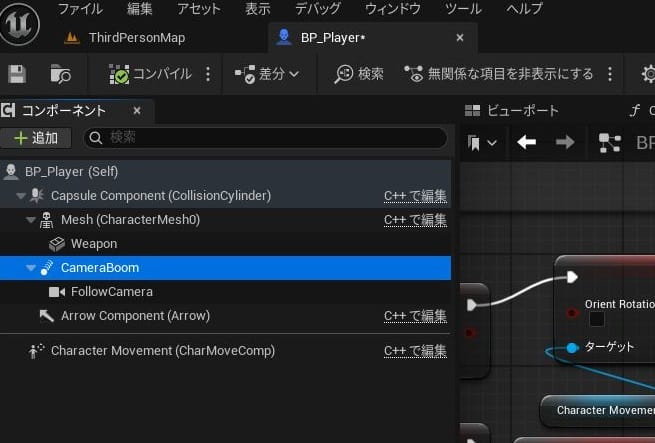
Task: Select BP_Player (Self) root row
Action: [x=226, y=172]
